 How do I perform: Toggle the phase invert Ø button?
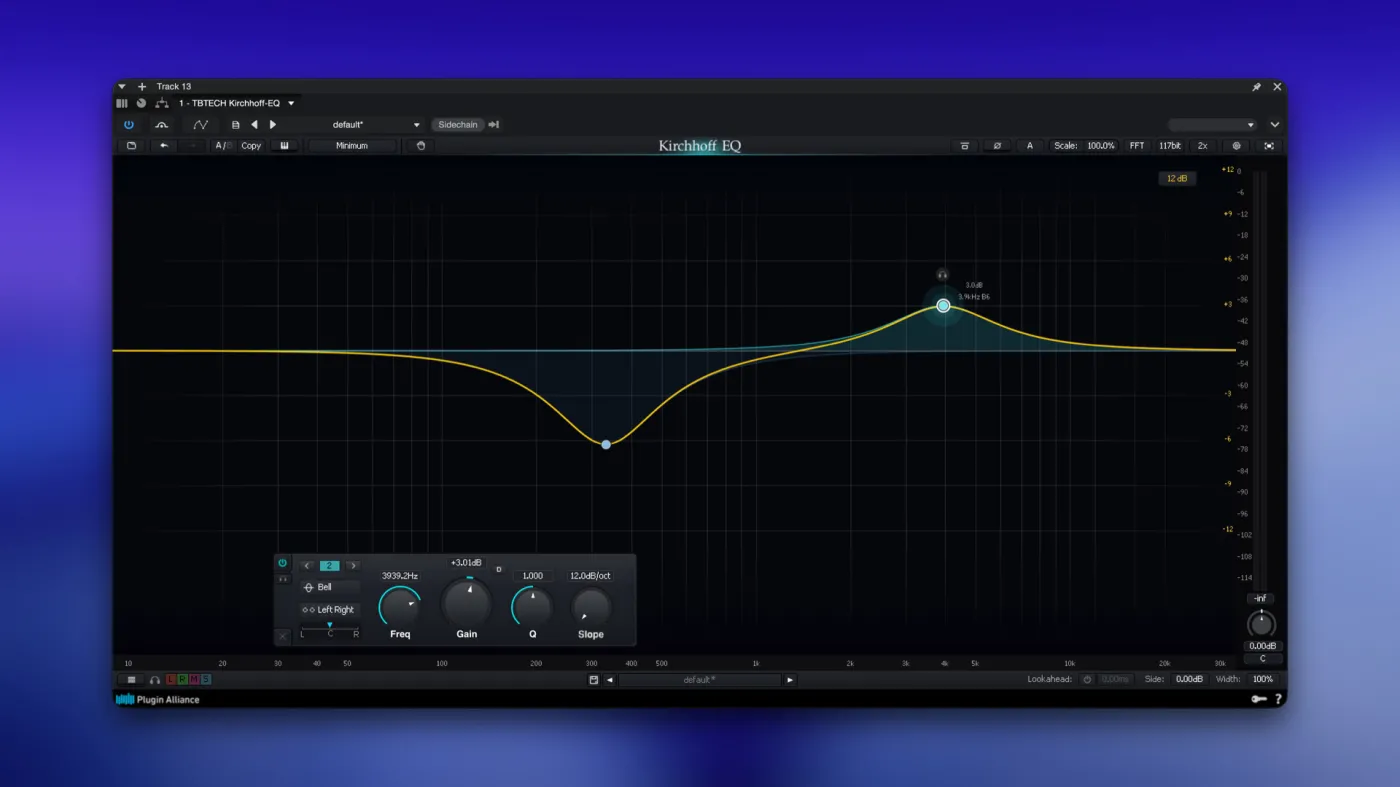pyautogui.click(x=997, y=146)
